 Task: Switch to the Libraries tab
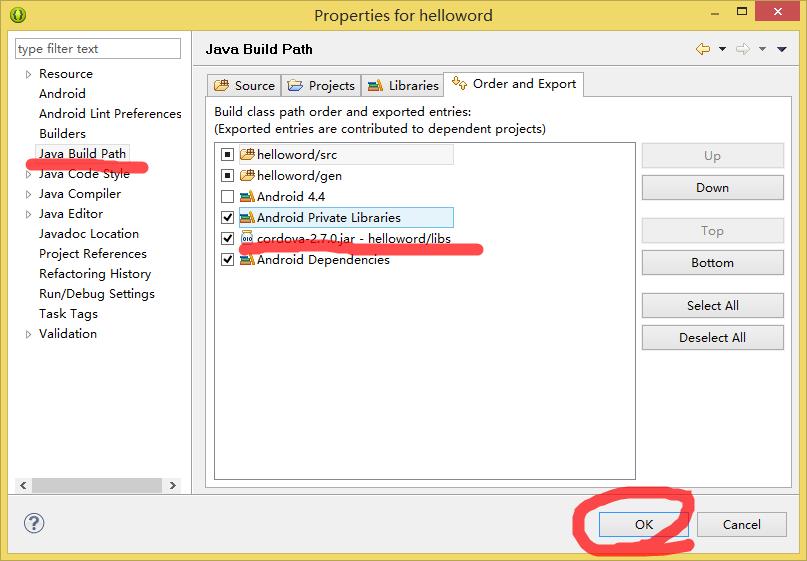point(403,85)
